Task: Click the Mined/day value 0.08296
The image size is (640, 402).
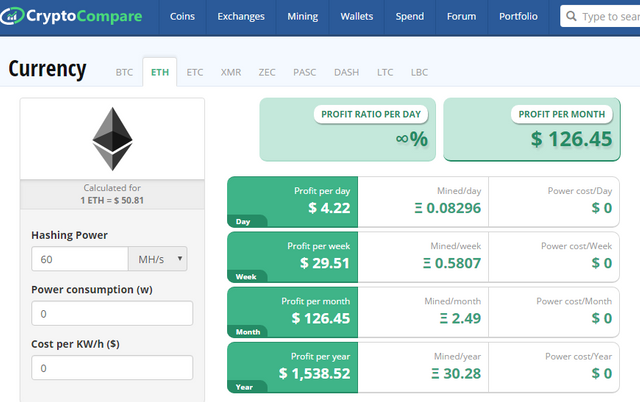Action: (448, 208)
